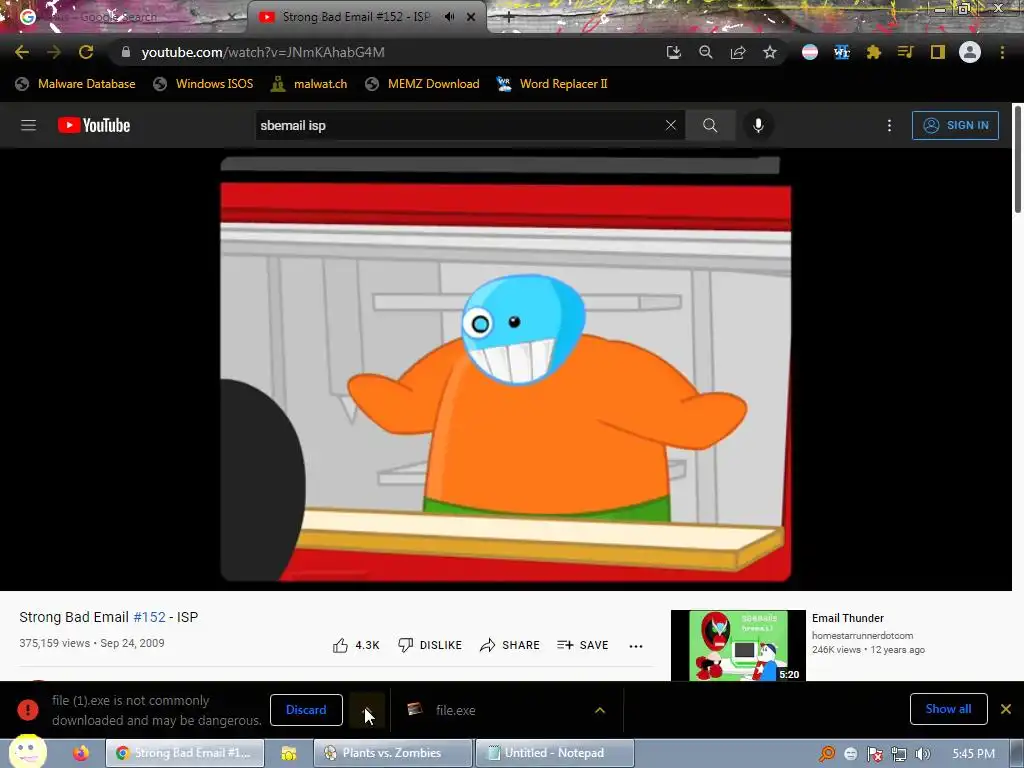Click the address bar URL
Screen dimensions: 1024x768
click(263, 52)
